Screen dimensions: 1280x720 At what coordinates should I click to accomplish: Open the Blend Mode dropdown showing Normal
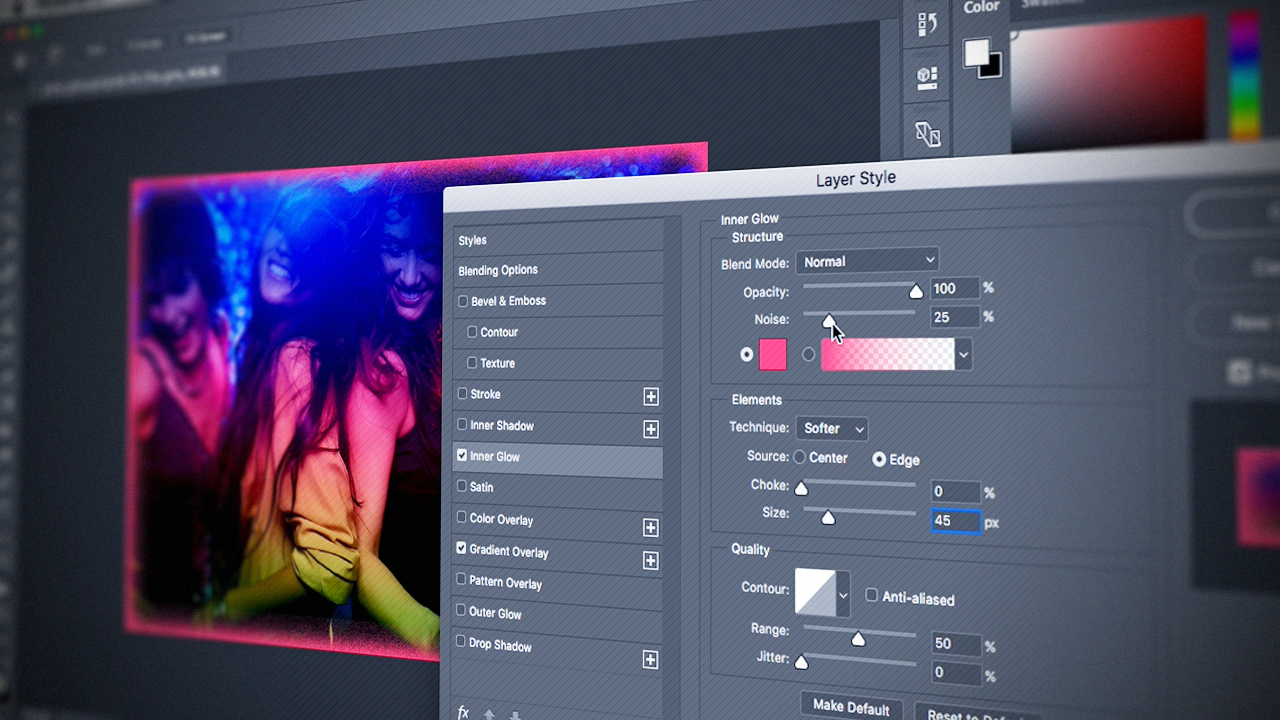[867, 261]
